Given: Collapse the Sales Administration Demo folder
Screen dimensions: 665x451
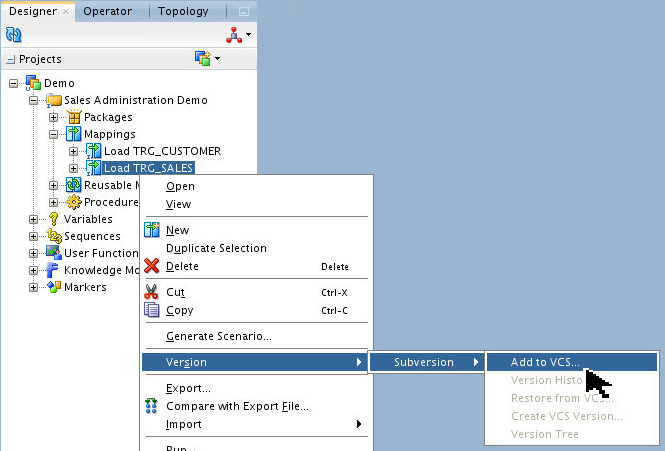Looking at the screenshot, I should tap(34, 101).
